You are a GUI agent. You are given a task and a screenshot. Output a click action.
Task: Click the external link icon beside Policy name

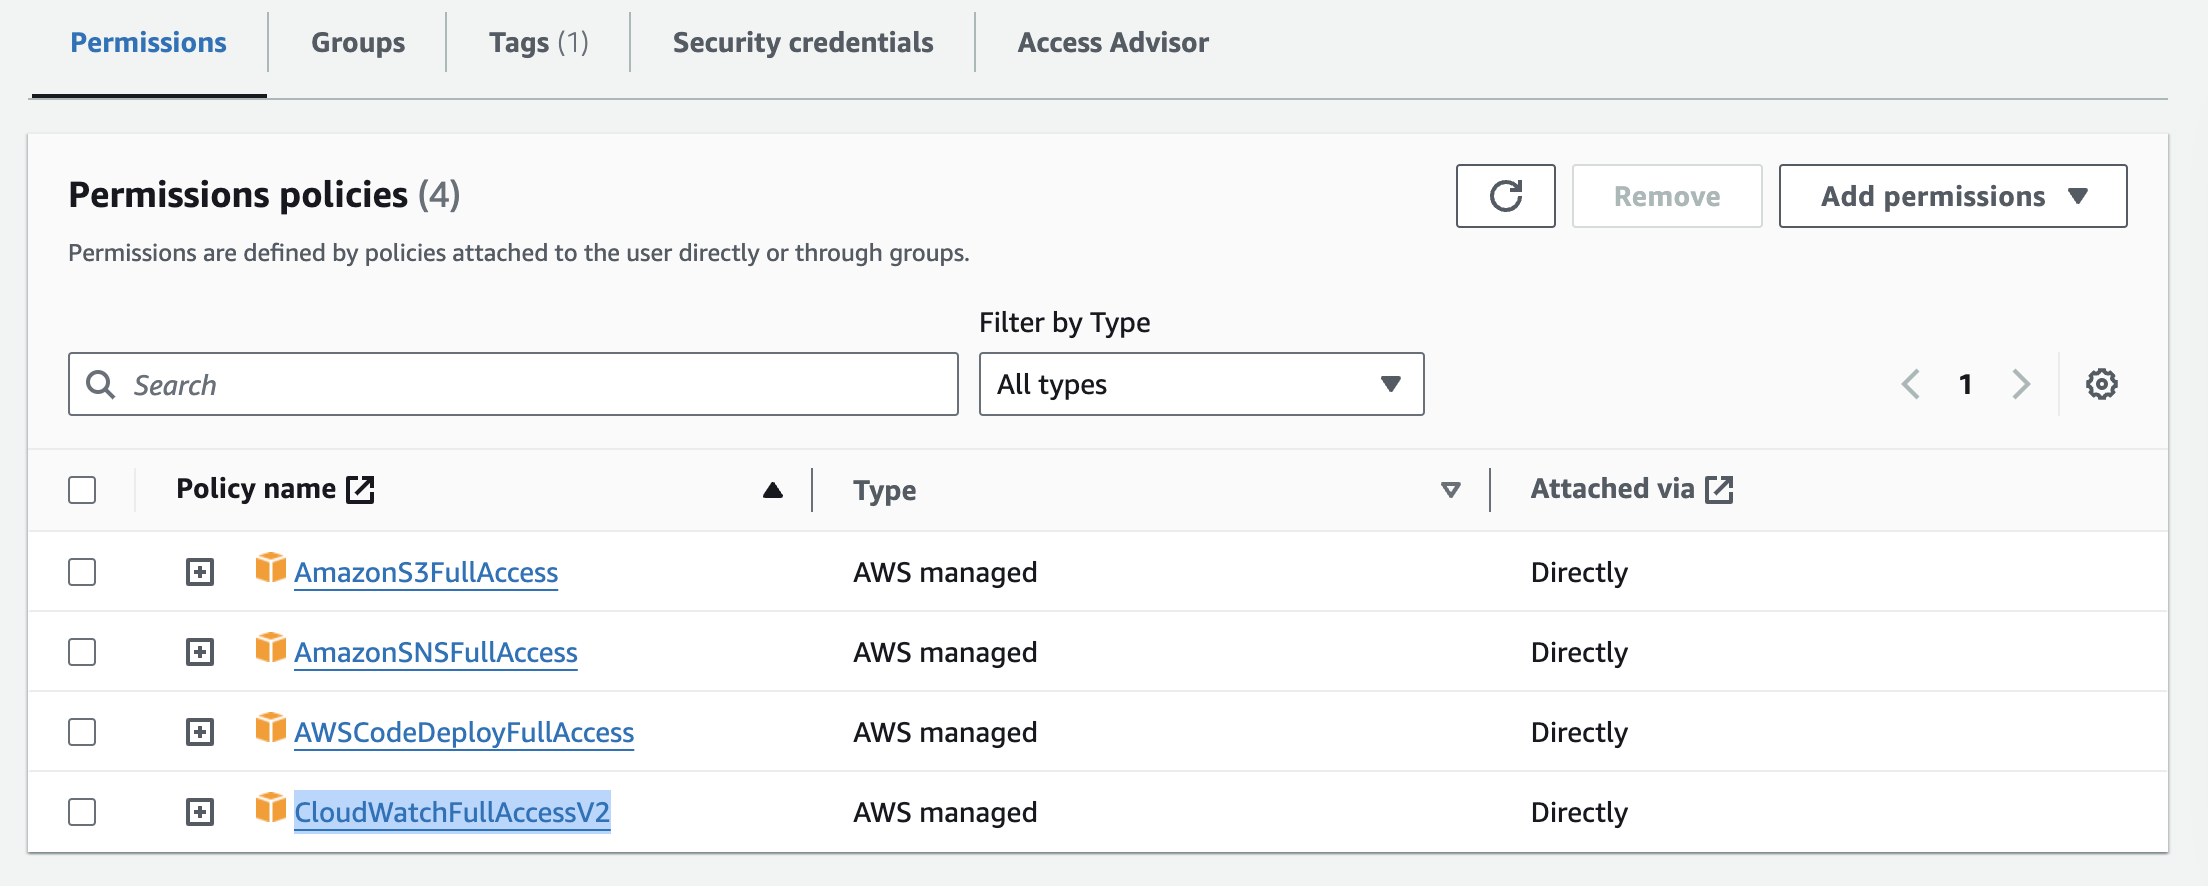pos(360,489)
